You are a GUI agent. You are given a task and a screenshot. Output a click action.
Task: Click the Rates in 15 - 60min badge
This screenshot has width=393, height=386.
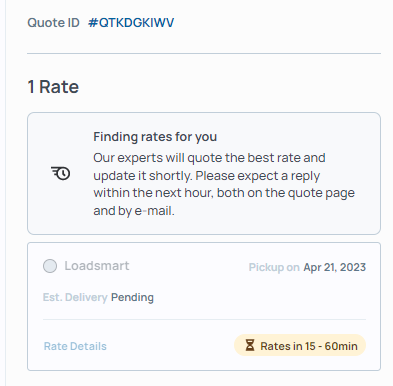coord(300,345)
